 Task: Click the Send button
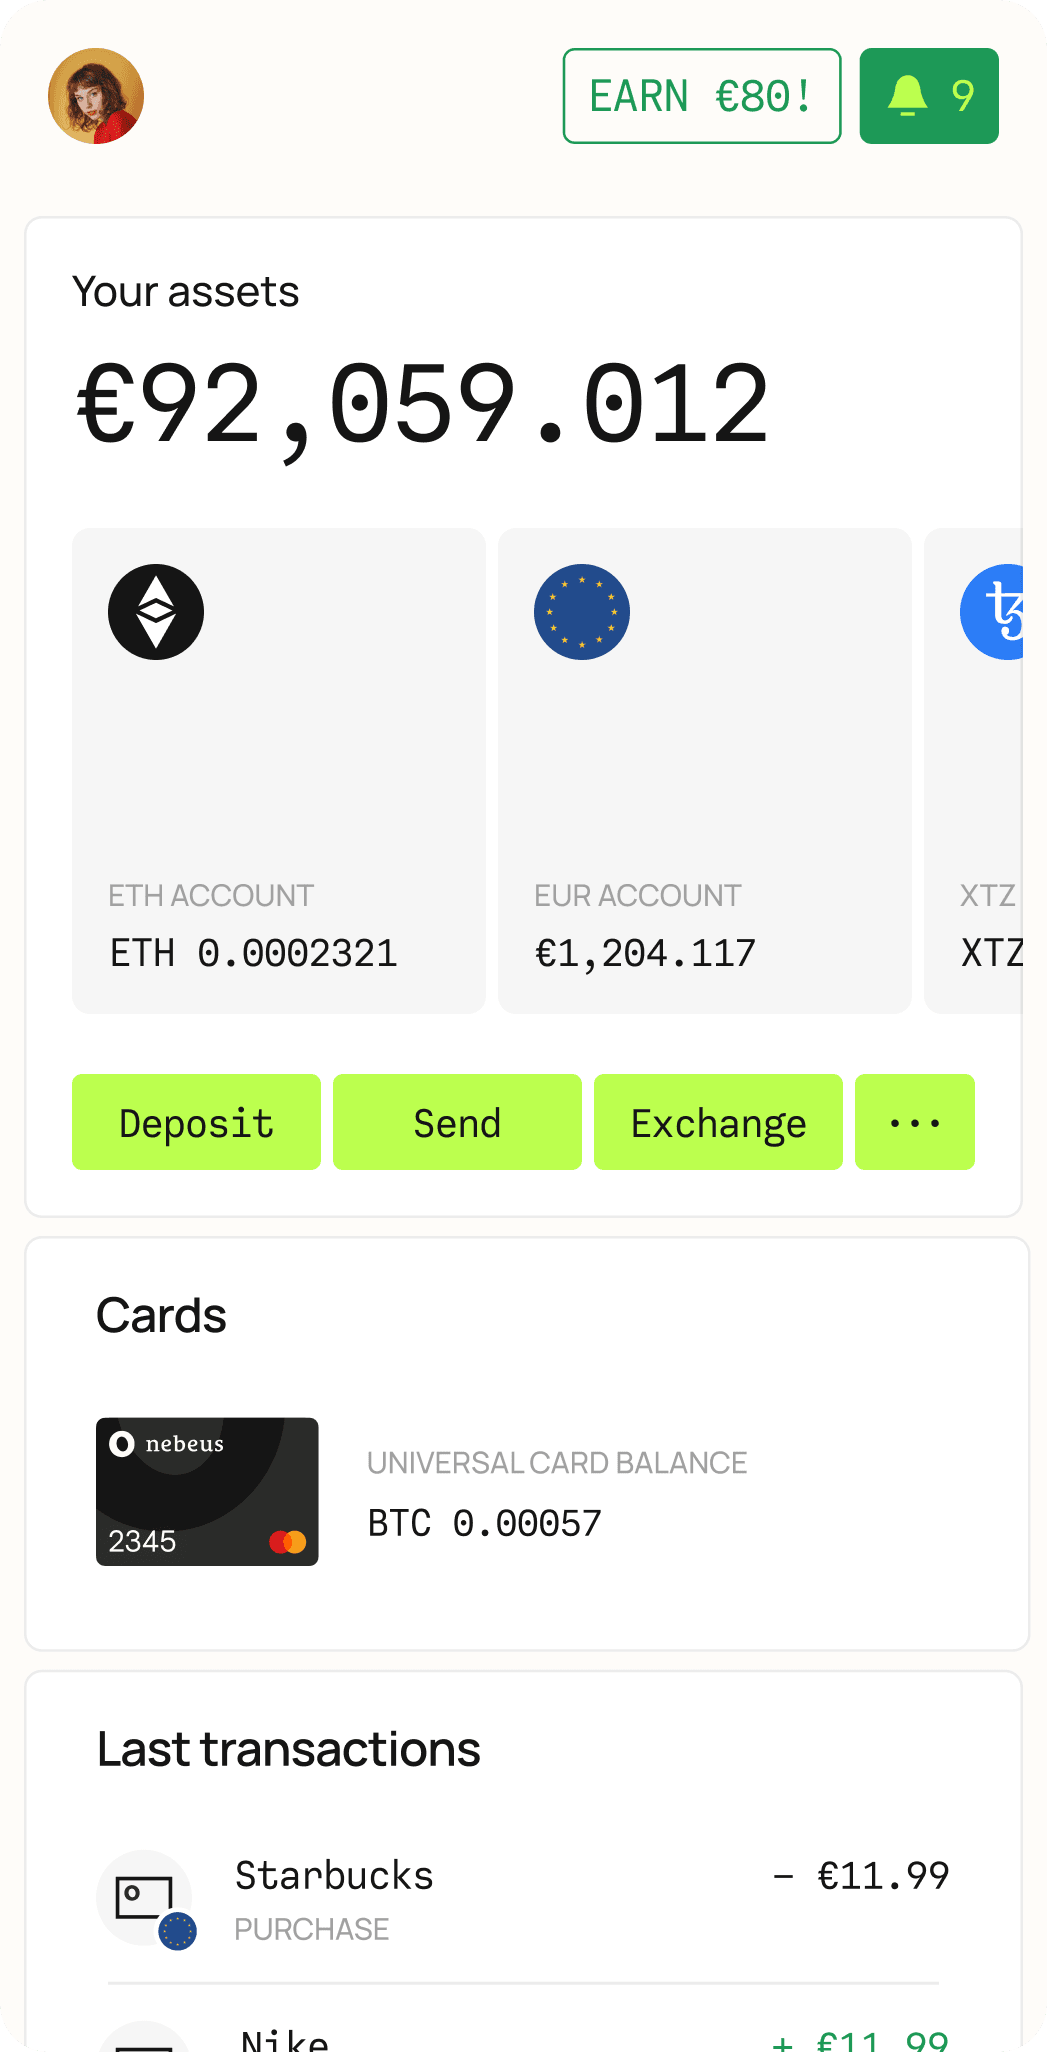[457, 1122]
